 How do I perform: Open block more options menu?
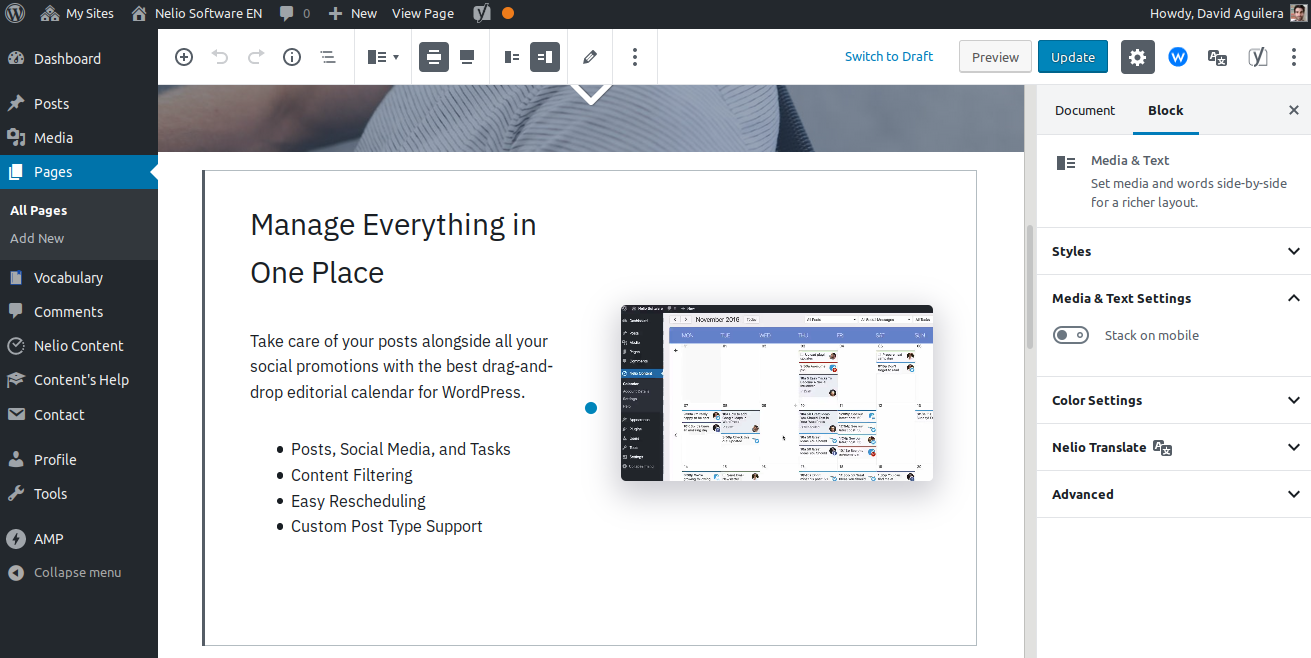[x=635, y=57]
